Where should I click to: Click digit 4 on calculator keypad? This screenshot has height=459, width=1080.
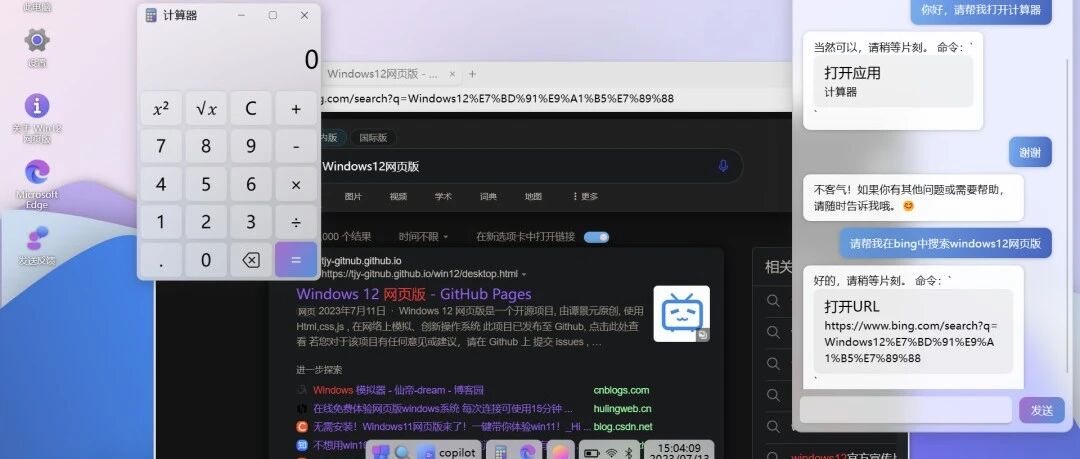tap(161, 184)
